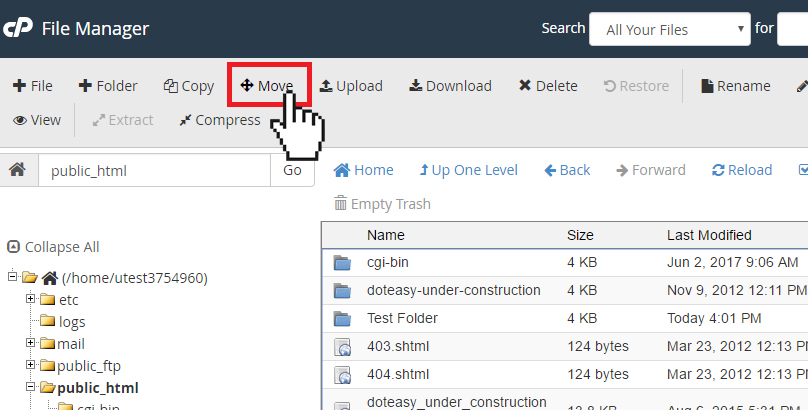Image resolution: width=808 pixels, height=410 pixels.
Task: Click the Forward navigation link
Action: [651, 170]
